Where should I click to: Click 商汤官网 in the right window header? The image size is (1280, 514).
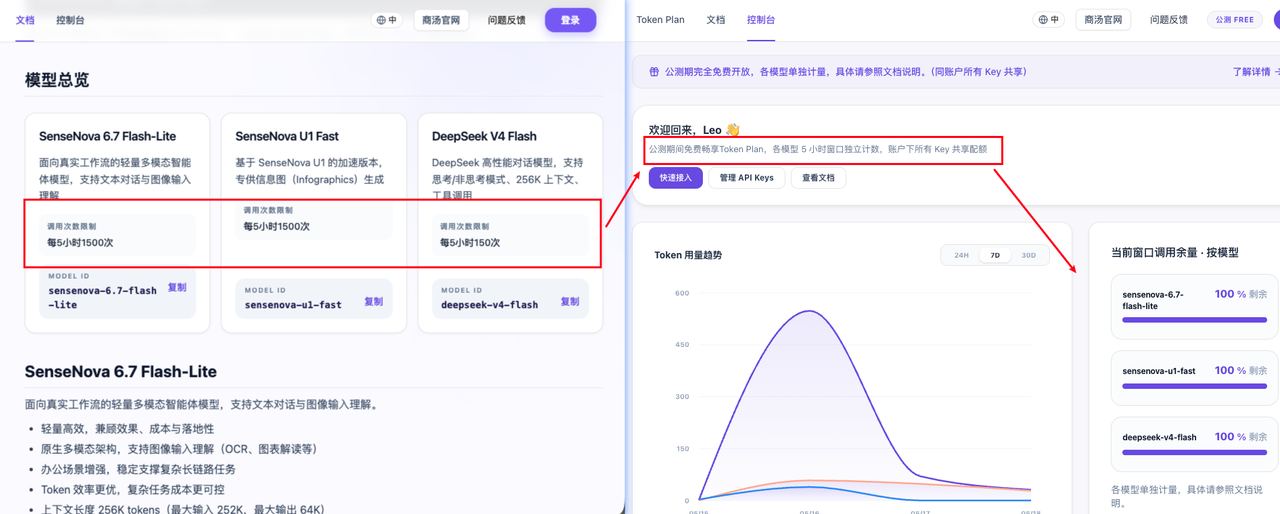[x=1103, y=19]
